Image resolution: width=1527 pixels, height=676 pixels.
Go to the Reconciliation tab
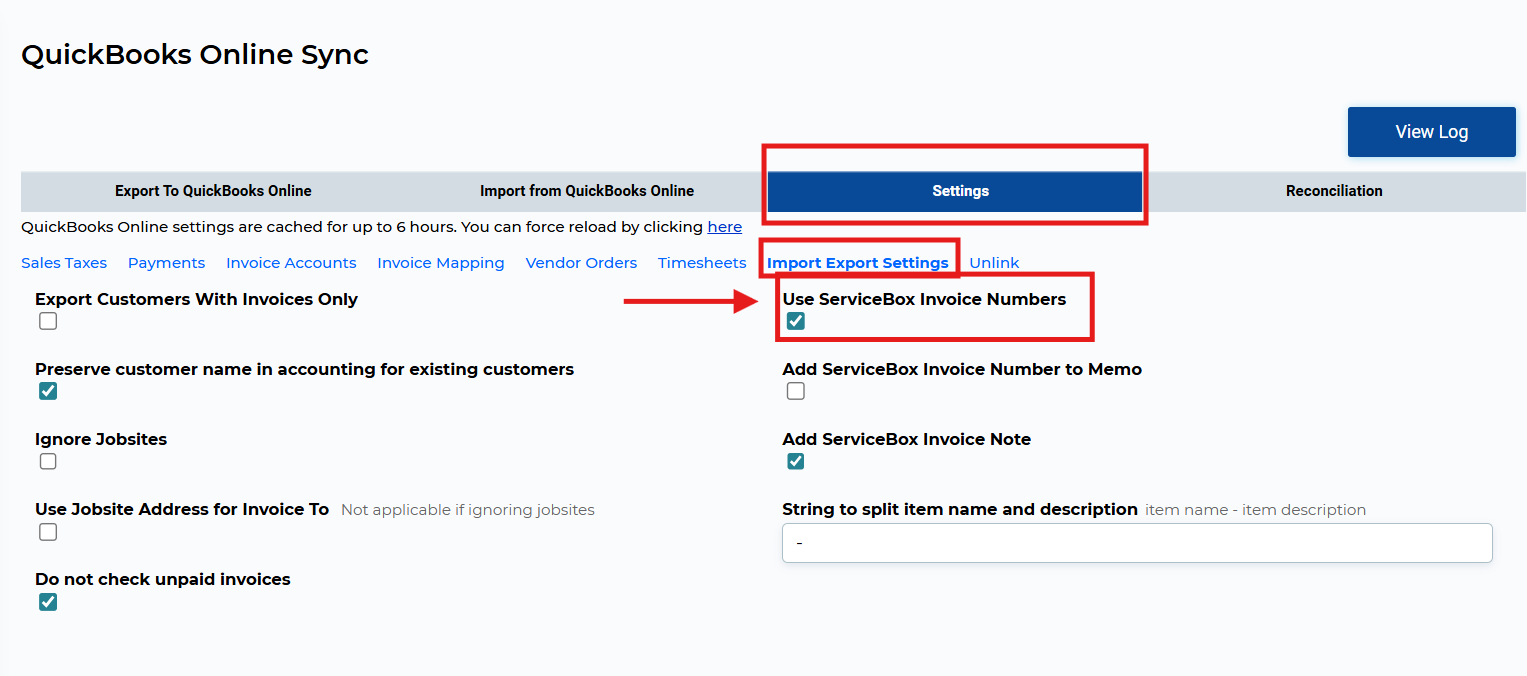point(1333,191)
